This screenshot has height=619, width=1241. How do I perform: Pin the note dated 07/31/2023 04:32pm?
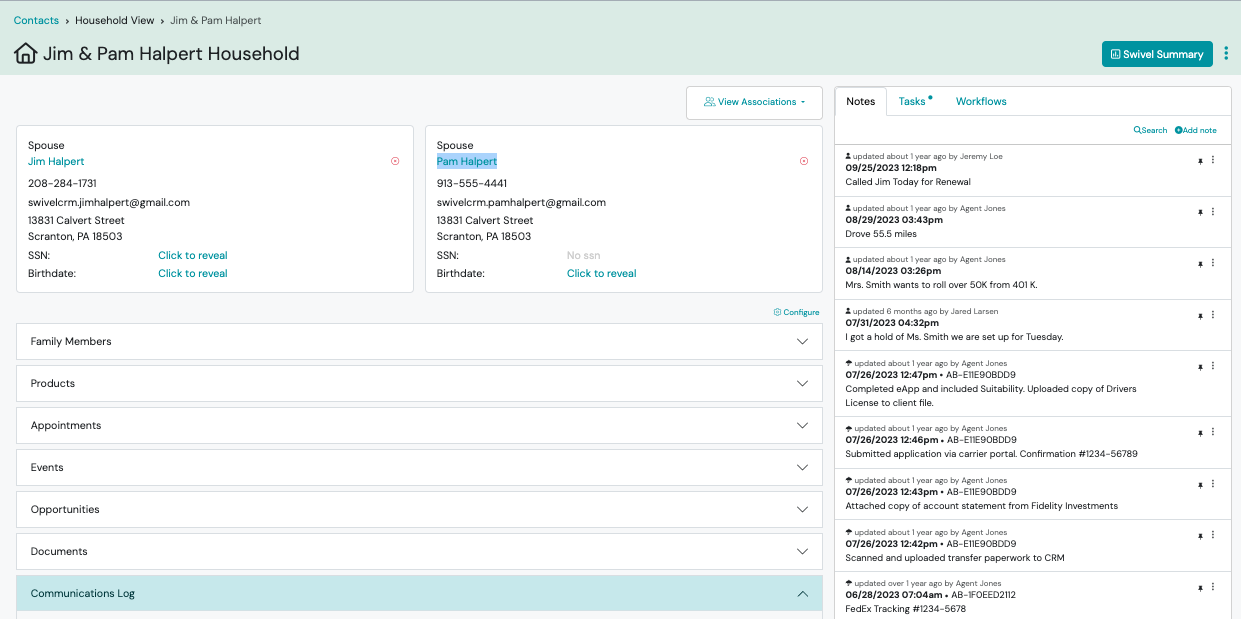[1200, 316]
